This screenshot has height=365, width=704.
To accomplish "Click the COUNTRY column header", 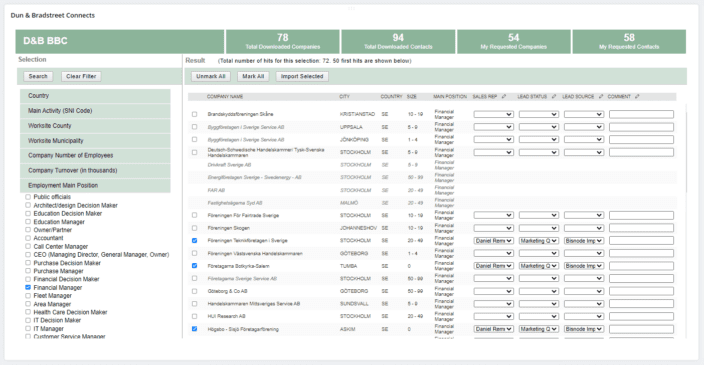I will coord(392,97).
